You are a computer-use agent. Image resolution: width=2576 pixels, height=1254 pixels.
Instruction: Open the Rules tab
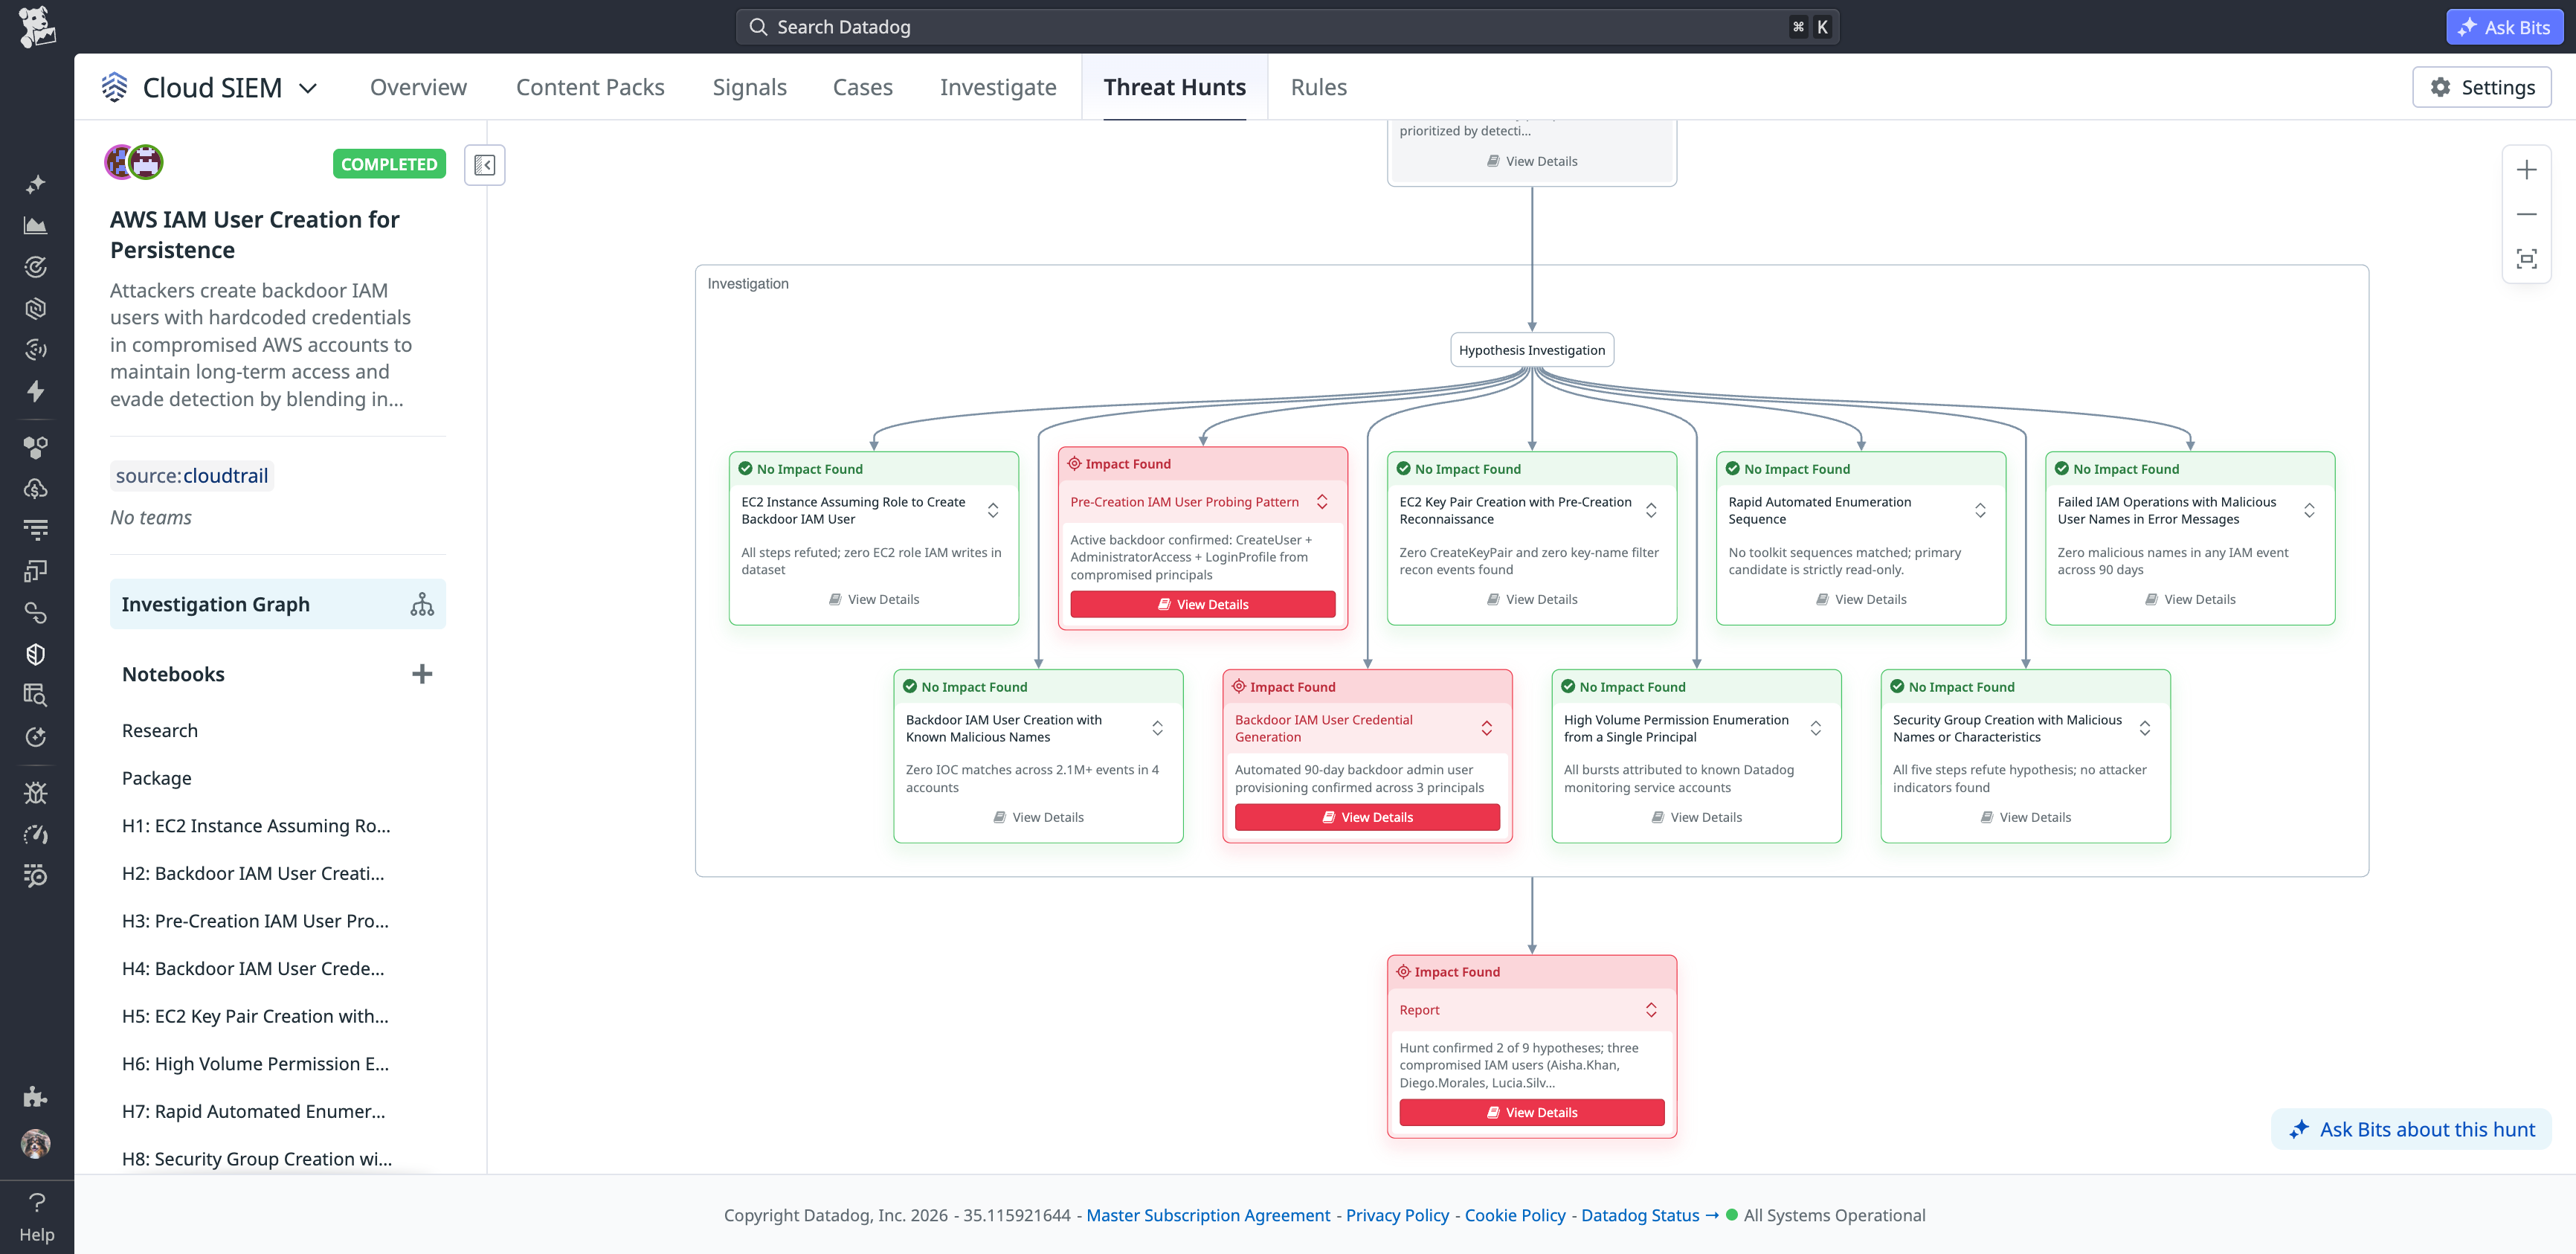click(1318, 87)
